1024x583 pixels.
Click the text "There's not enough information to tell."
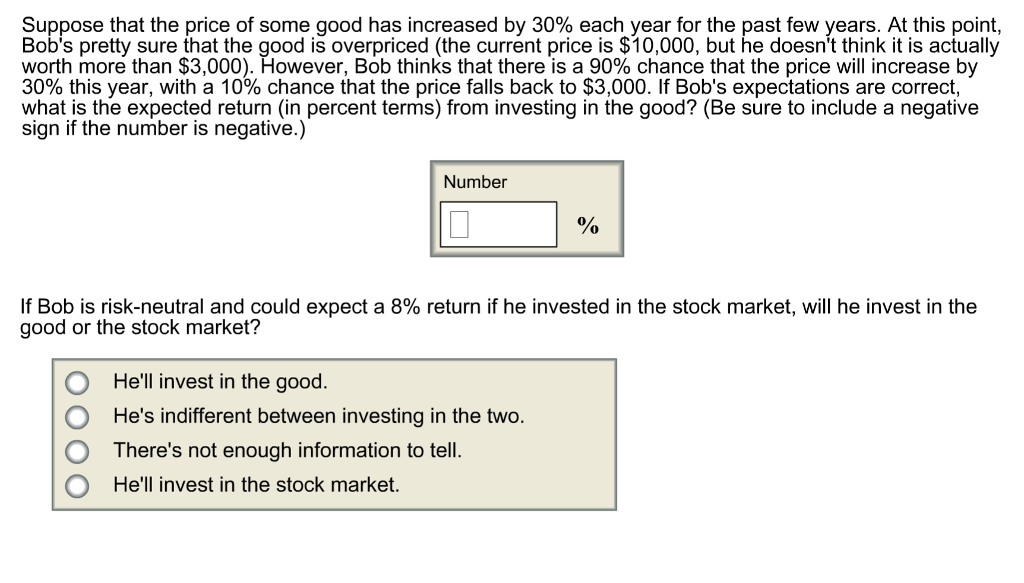(x=287, y=451)
